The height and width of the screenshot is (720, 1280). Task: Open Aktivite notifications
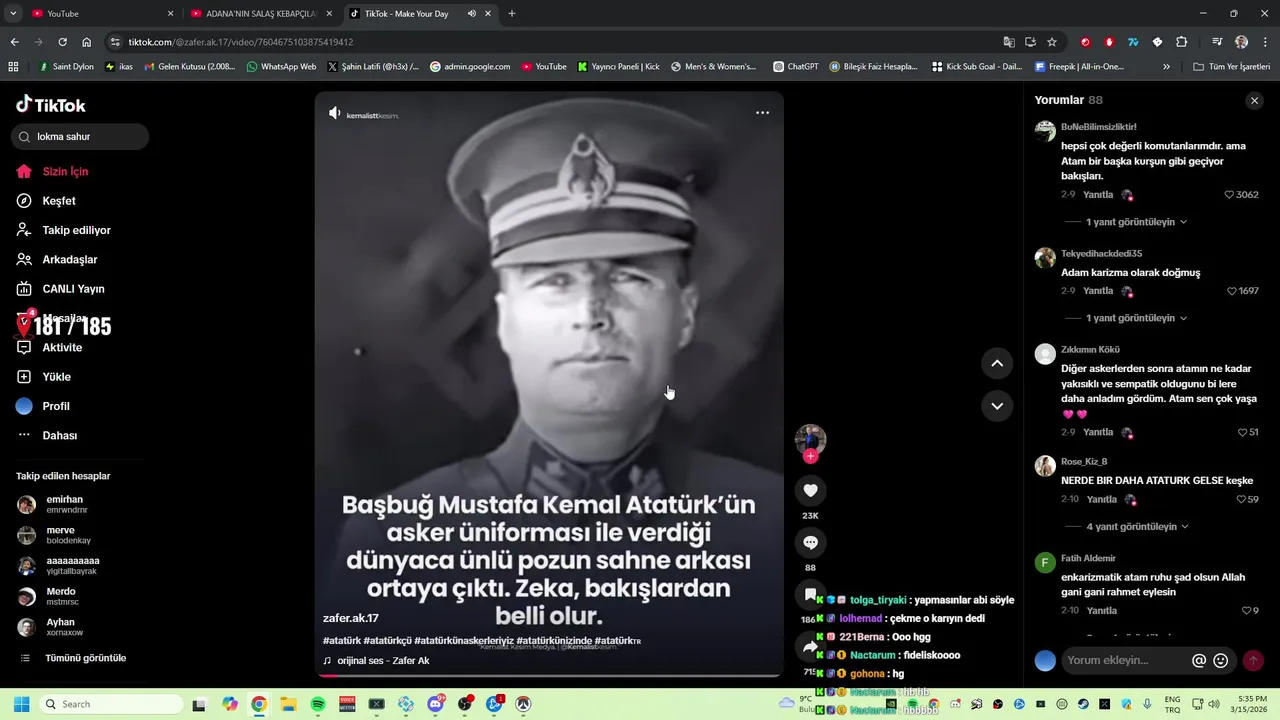pyautogui.click(x=49, y=347)
